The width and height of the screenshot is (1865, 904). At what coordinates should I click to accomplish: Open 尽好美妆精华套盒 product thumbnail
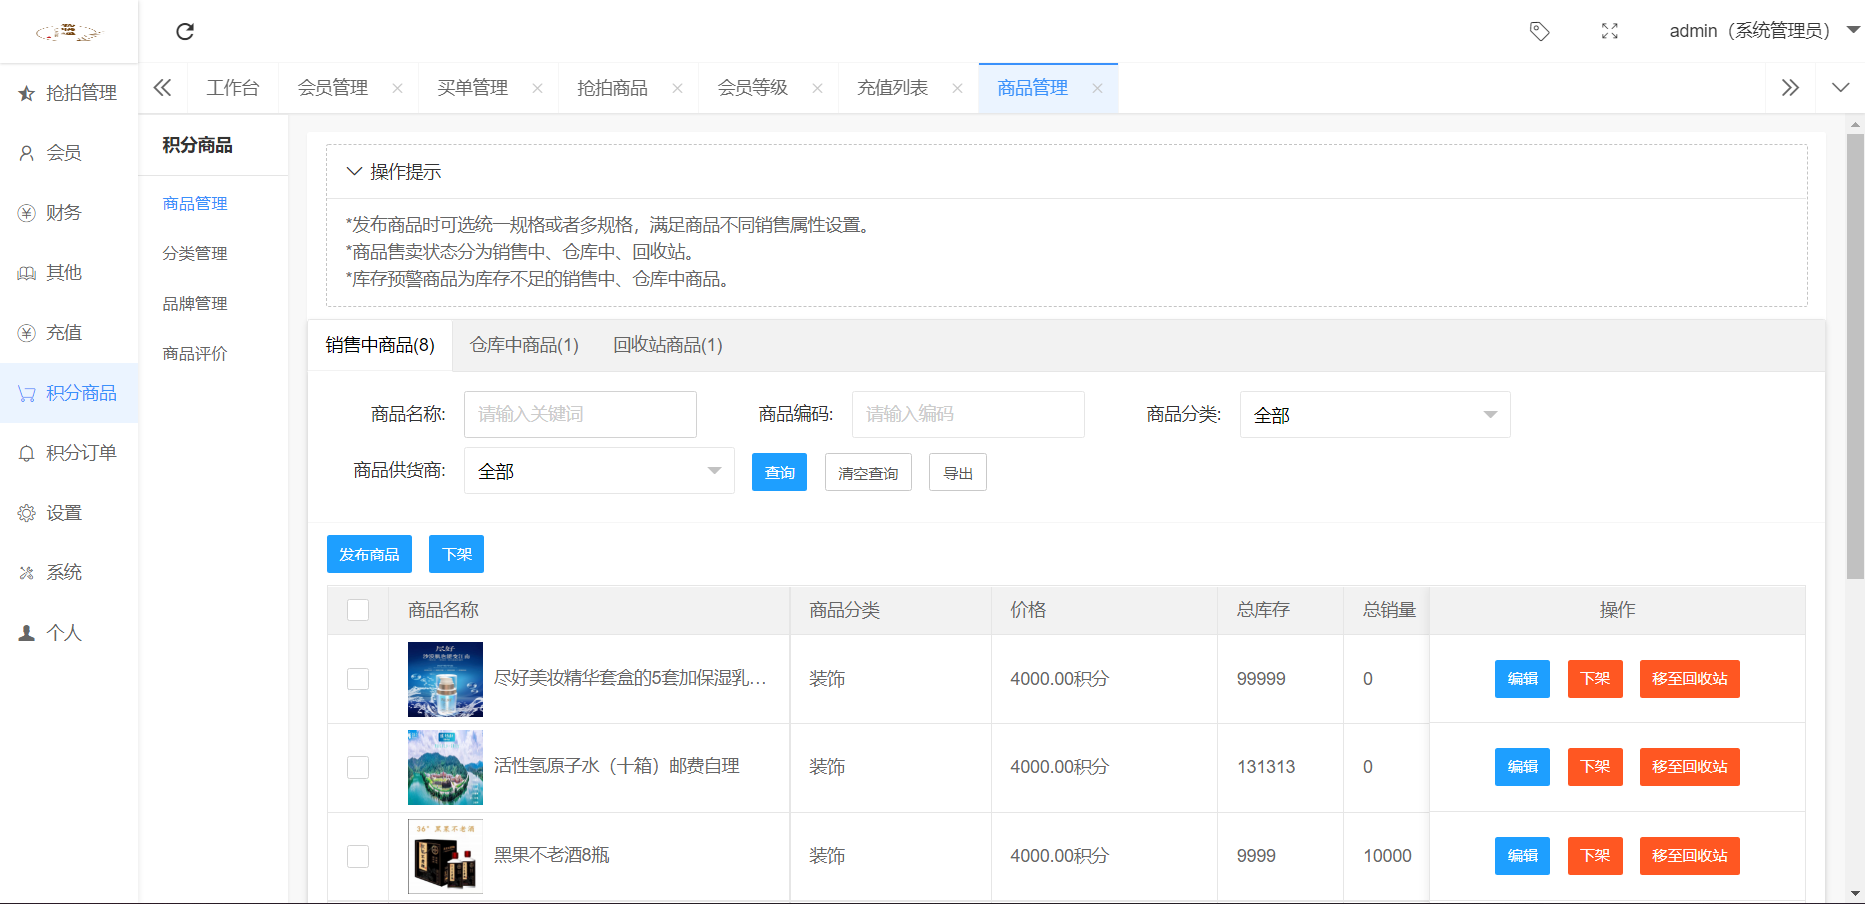tap(445, 679)
